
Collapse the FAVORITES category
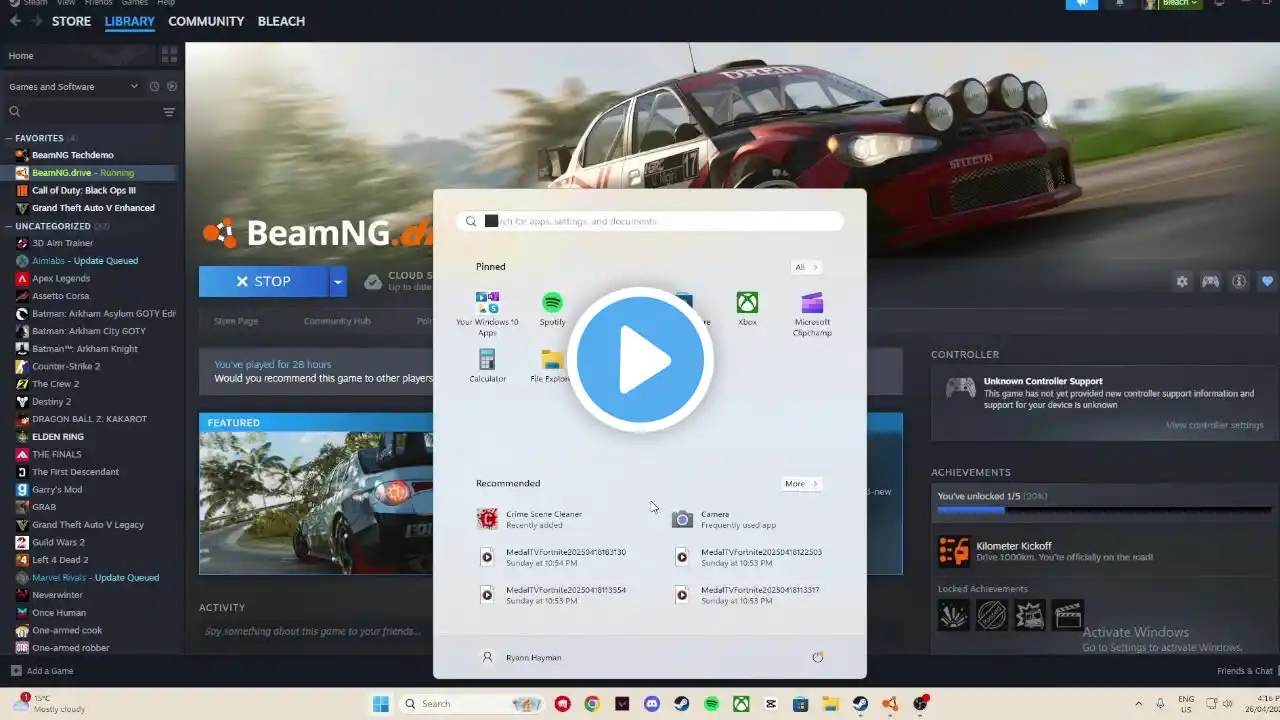9,138
